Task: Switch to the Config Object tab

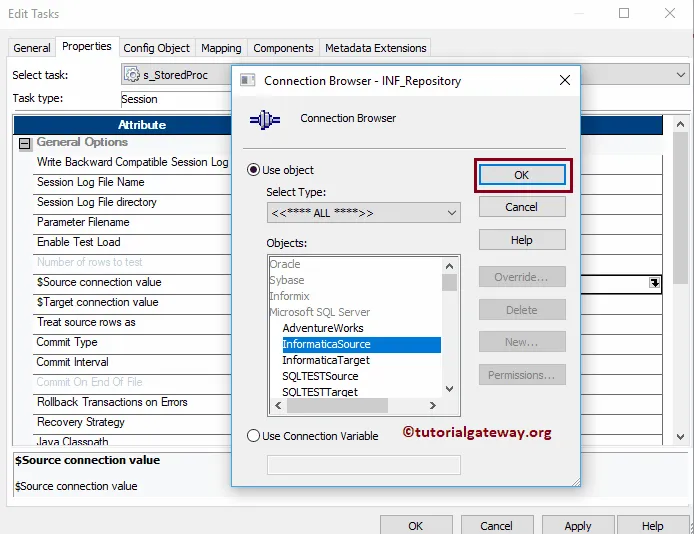Action: point(156,48)
